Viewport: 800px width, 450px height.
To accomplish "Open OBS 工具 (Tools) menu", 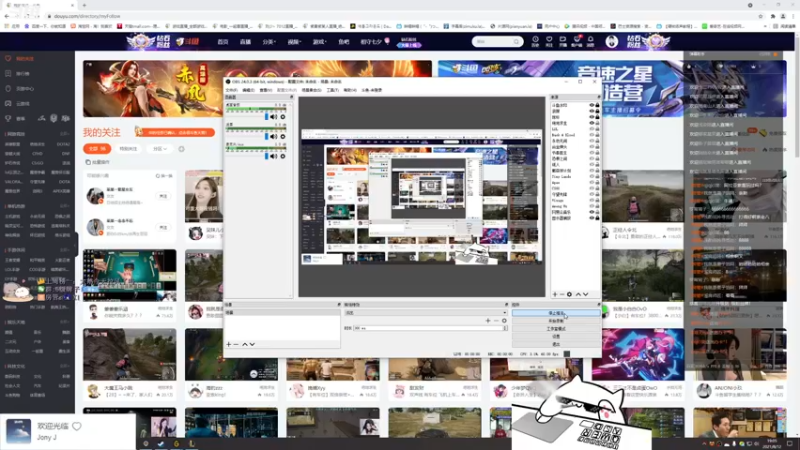I will pos(333,90).
